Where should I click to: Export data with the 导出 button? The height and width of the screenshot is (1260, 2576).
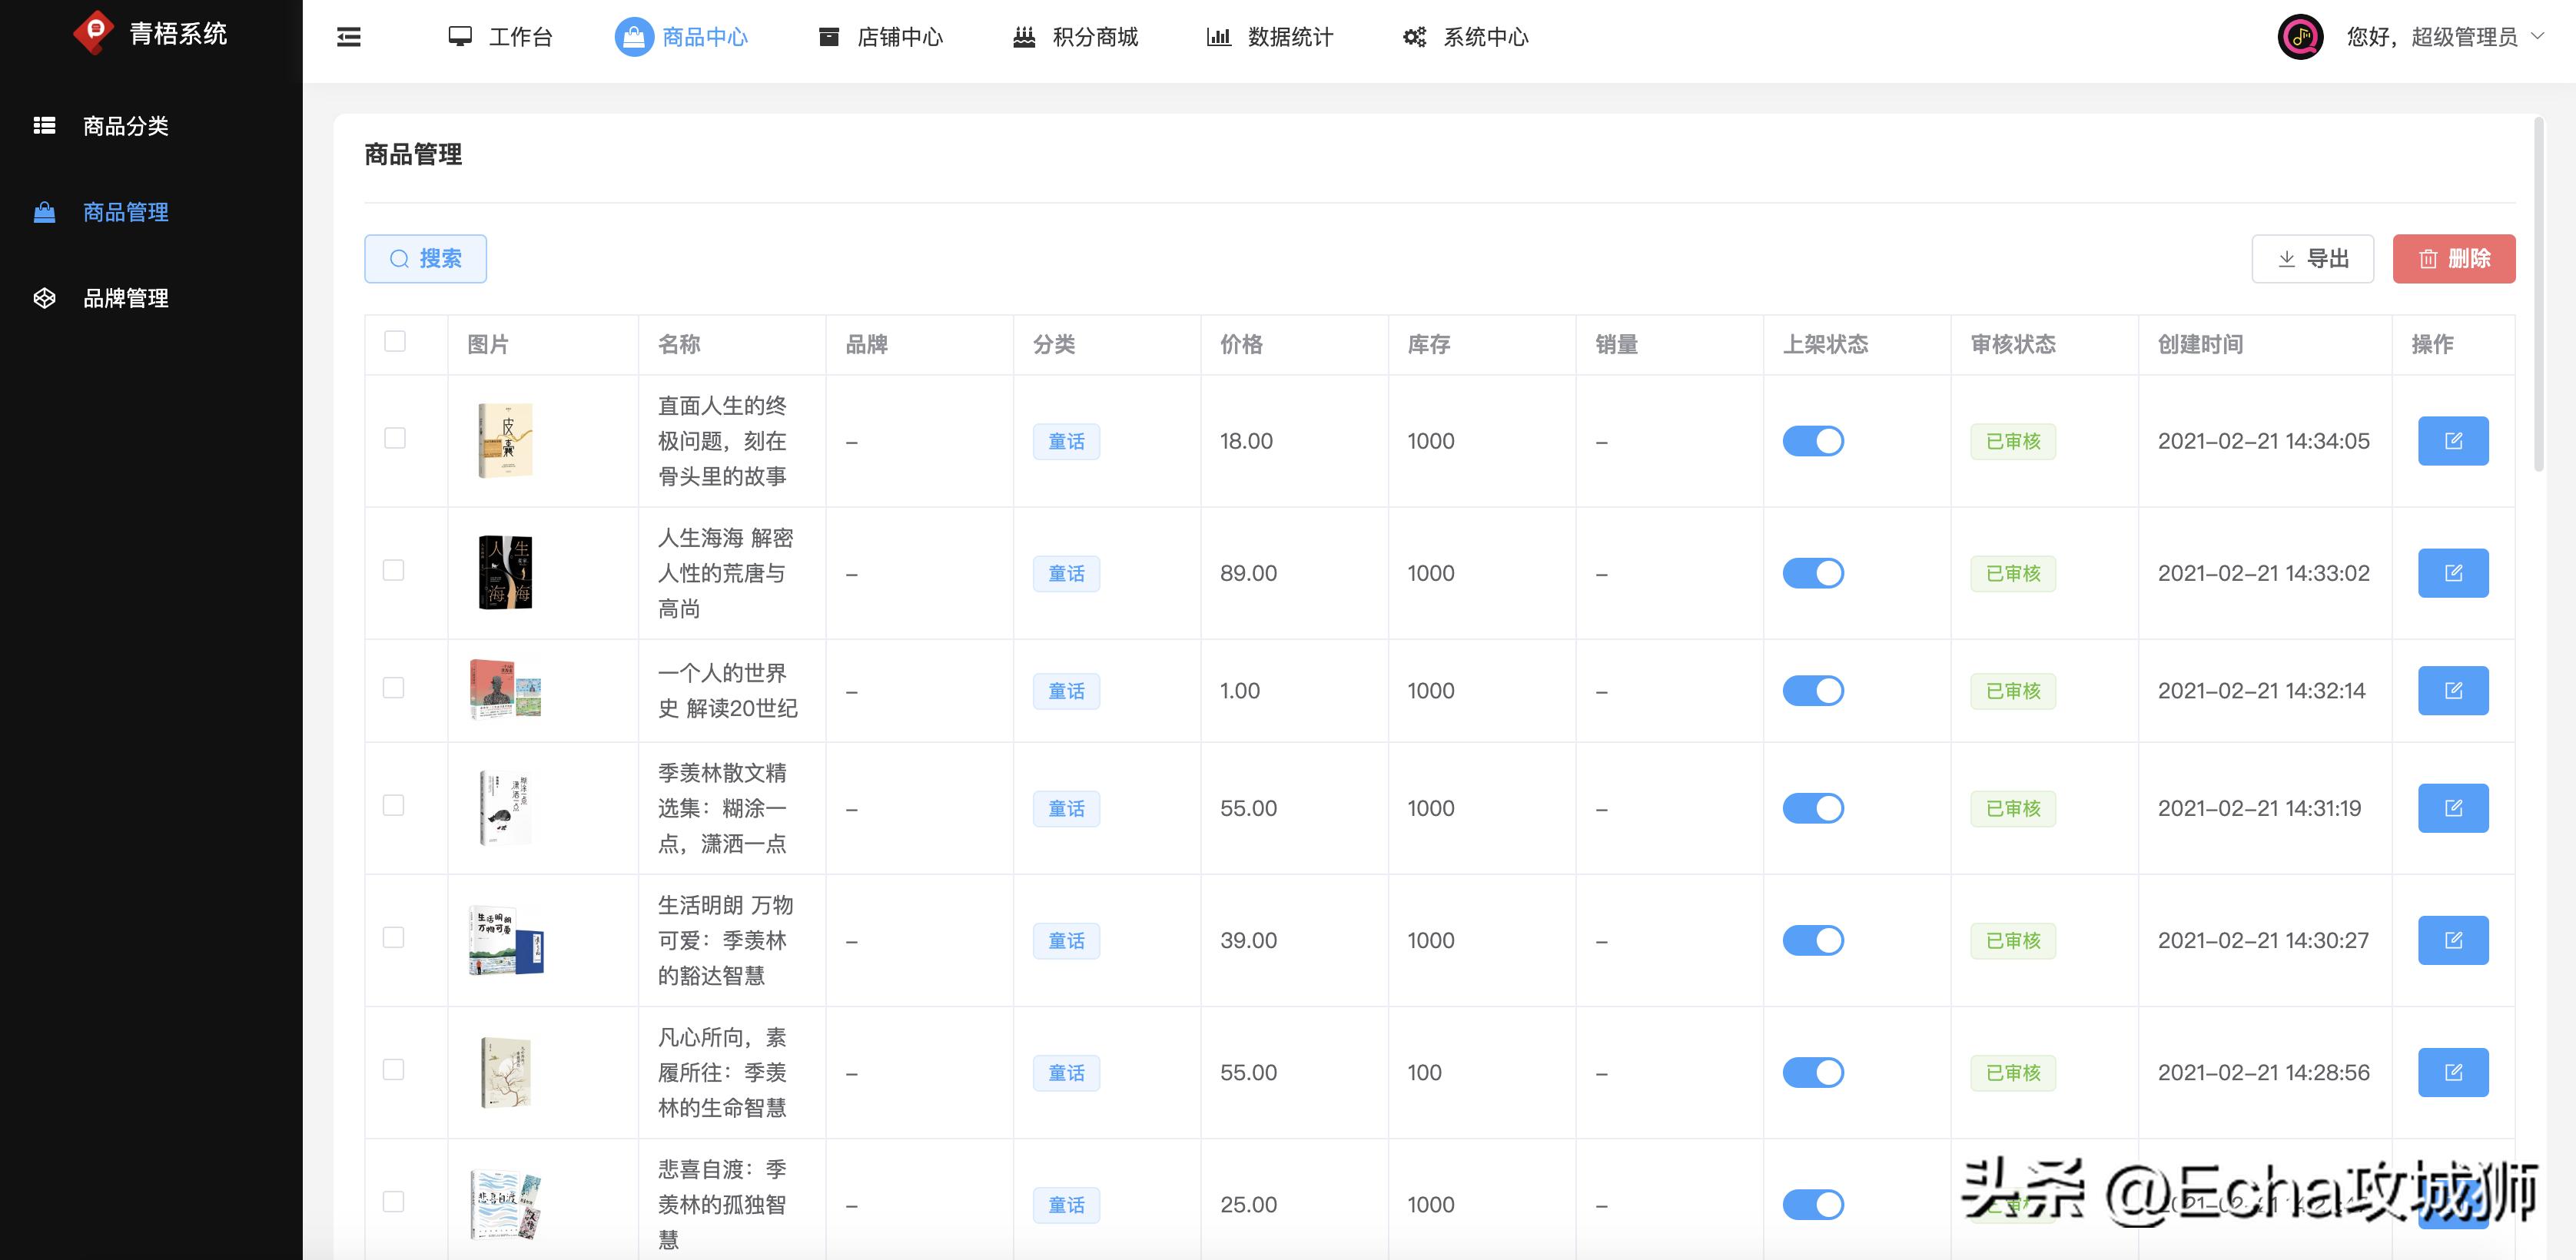coord(2312,258)
